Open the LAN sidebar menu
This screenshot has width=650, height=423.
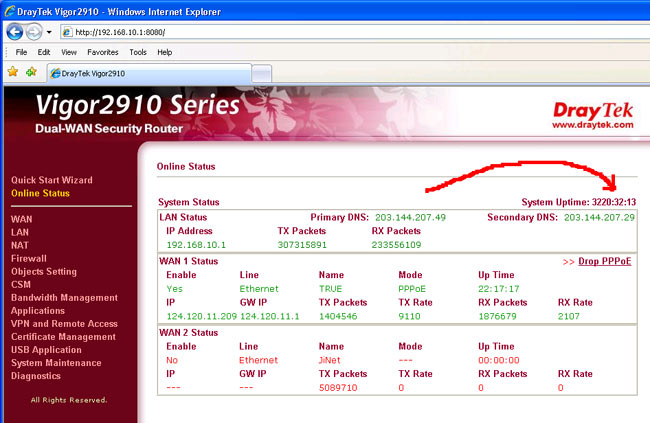click(x=20, y=232)
